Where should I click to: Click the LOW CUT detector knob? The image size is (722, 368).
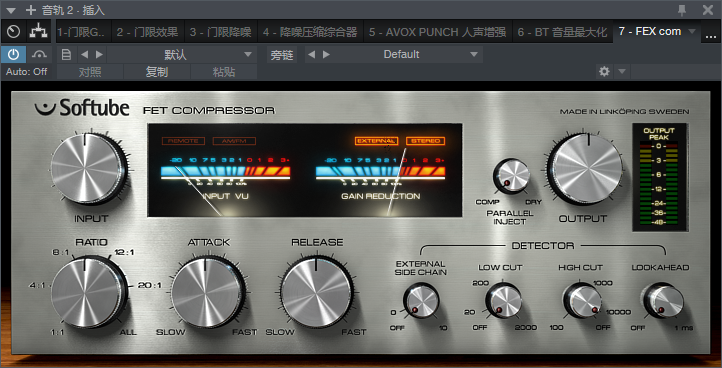(x=503, y=301)
